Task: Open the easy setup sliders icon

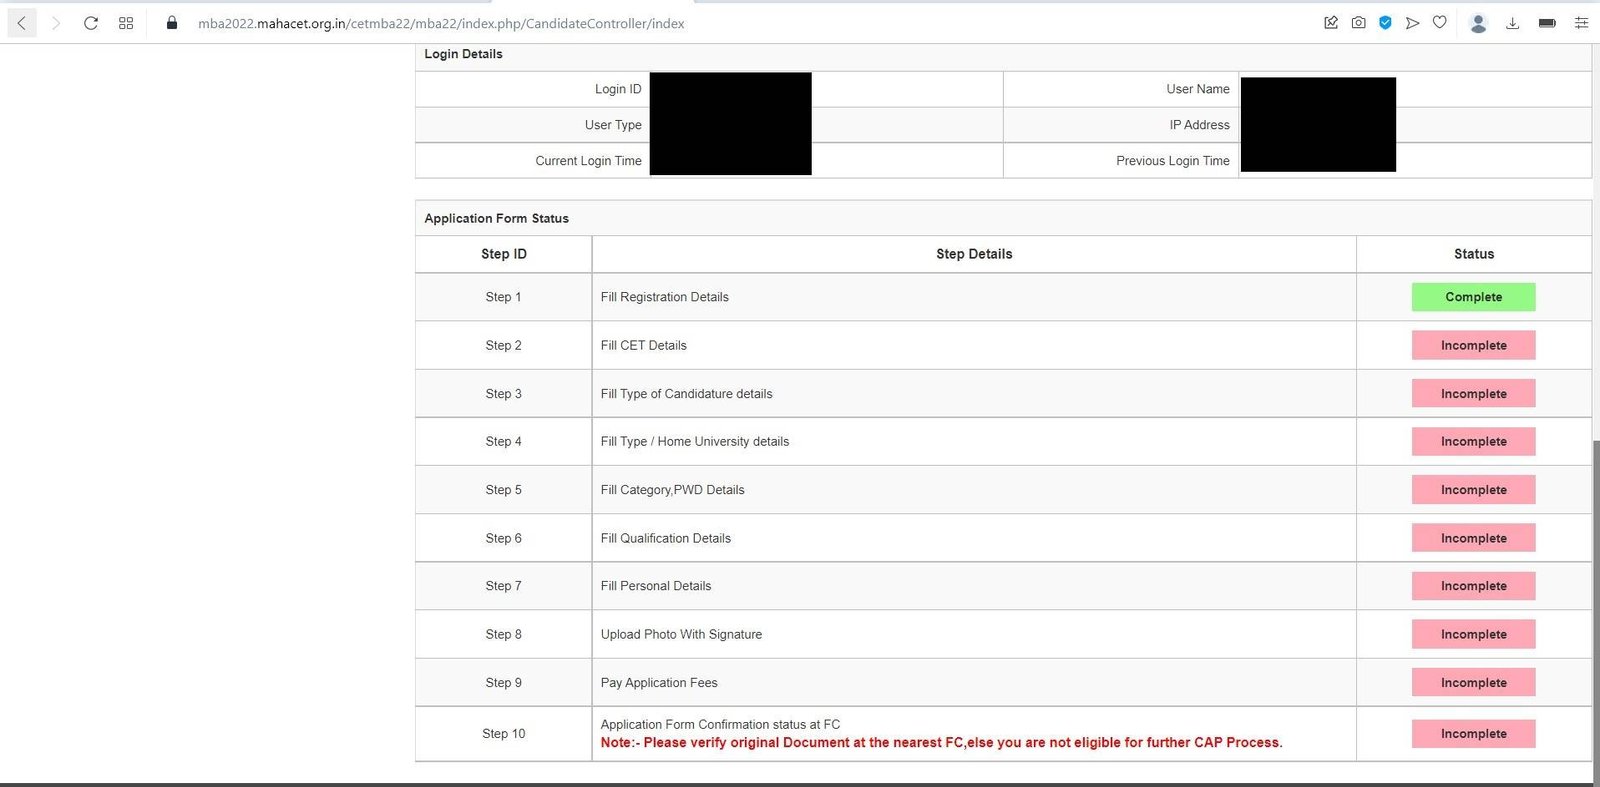Action: (x=1581, y=23)
